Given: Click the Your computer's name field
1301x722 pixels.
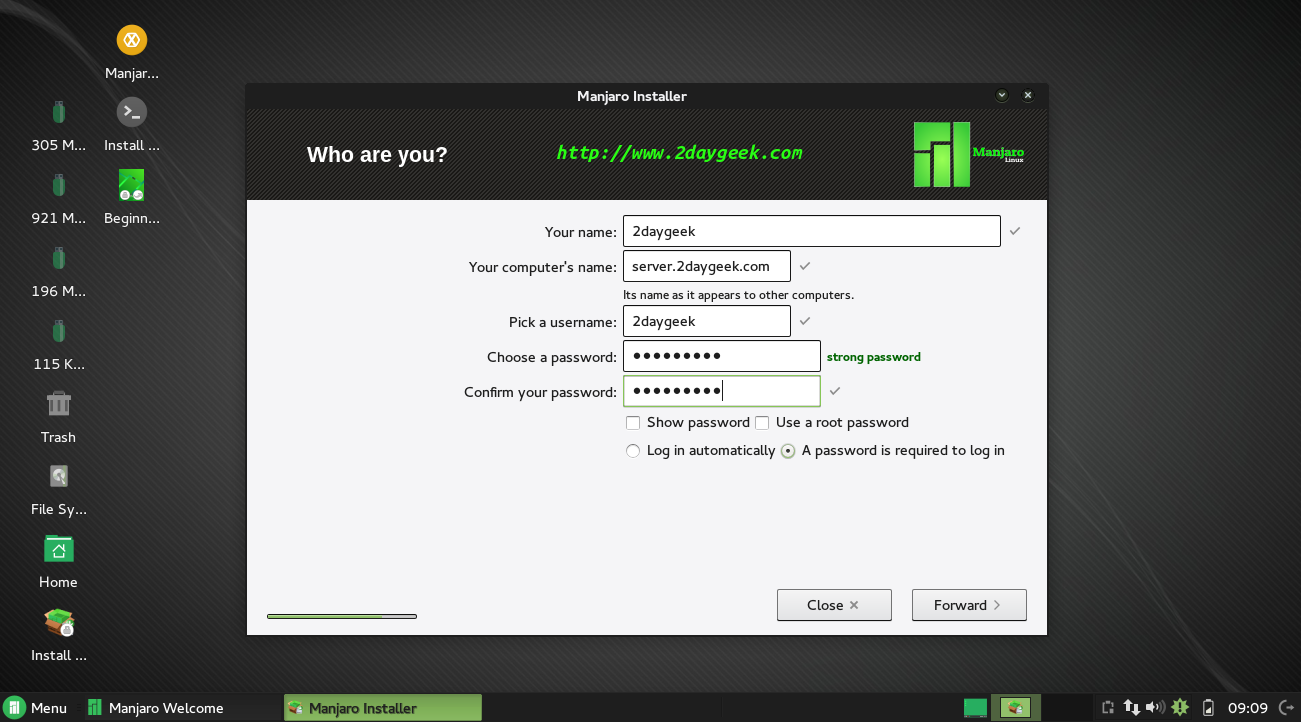Looking at the screenshot, I should [706, 266].
